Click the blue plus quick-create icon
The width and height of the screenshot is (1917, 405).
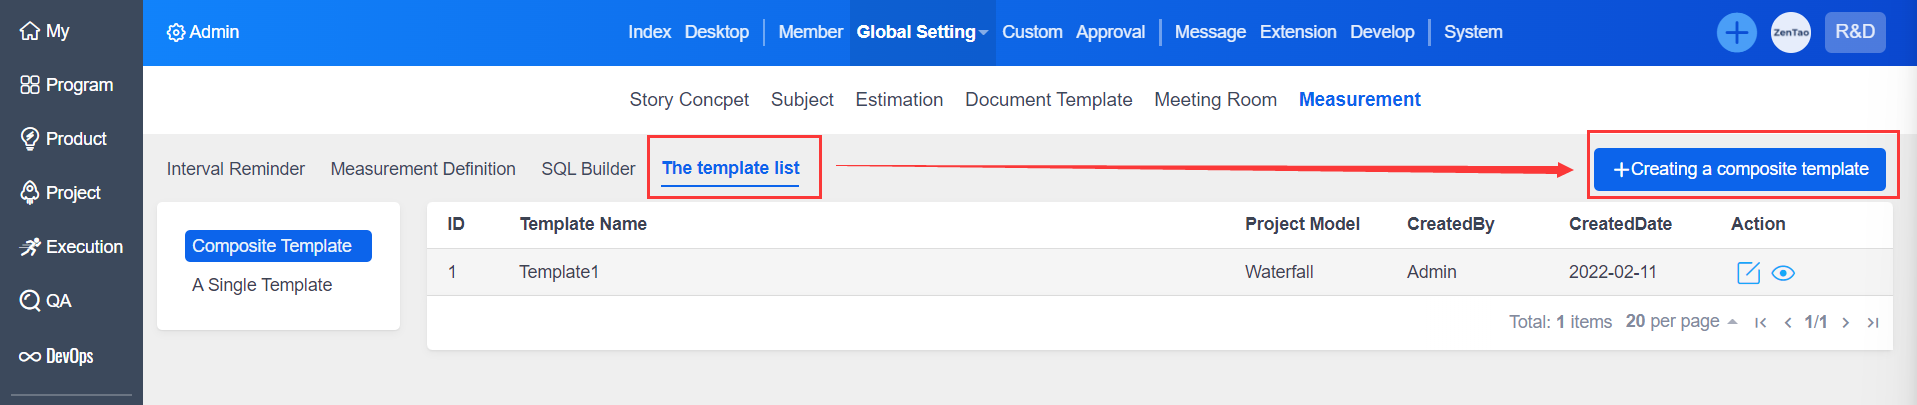1736,33
